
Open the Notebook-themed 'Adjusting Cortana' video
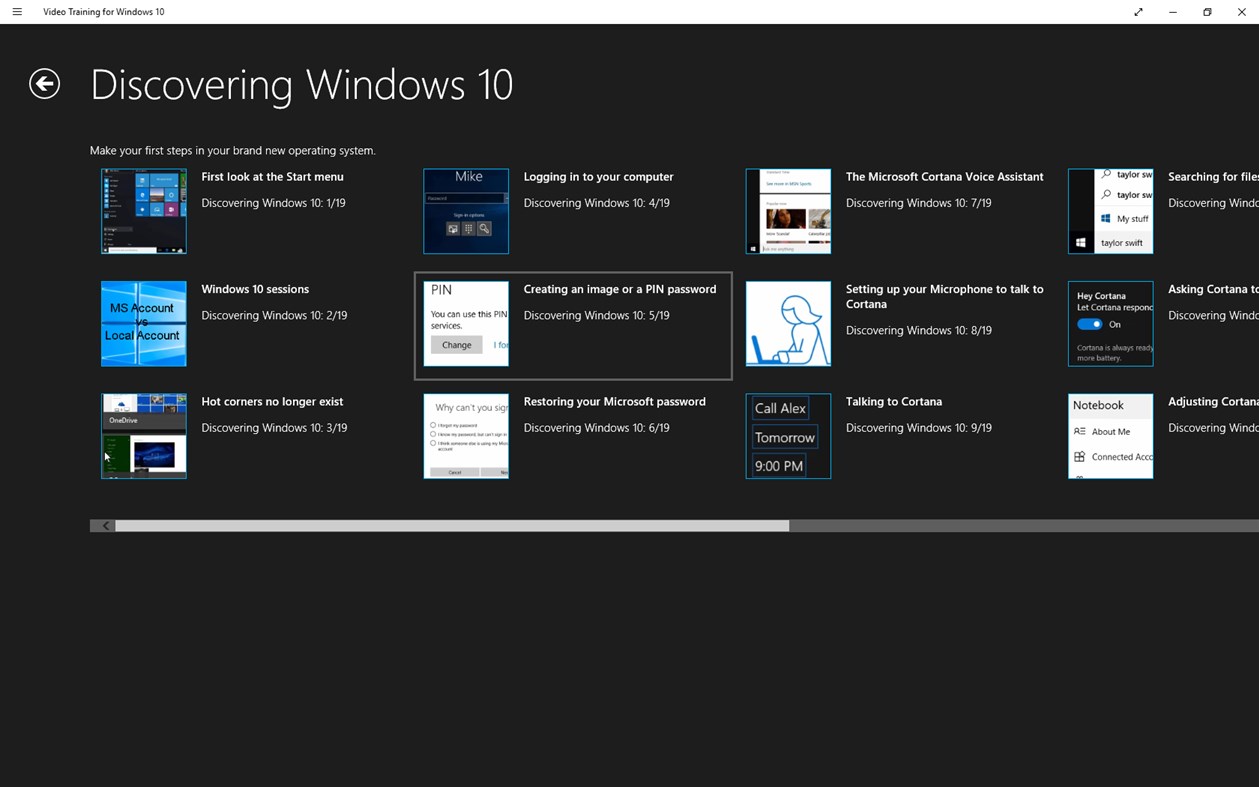1110,436
